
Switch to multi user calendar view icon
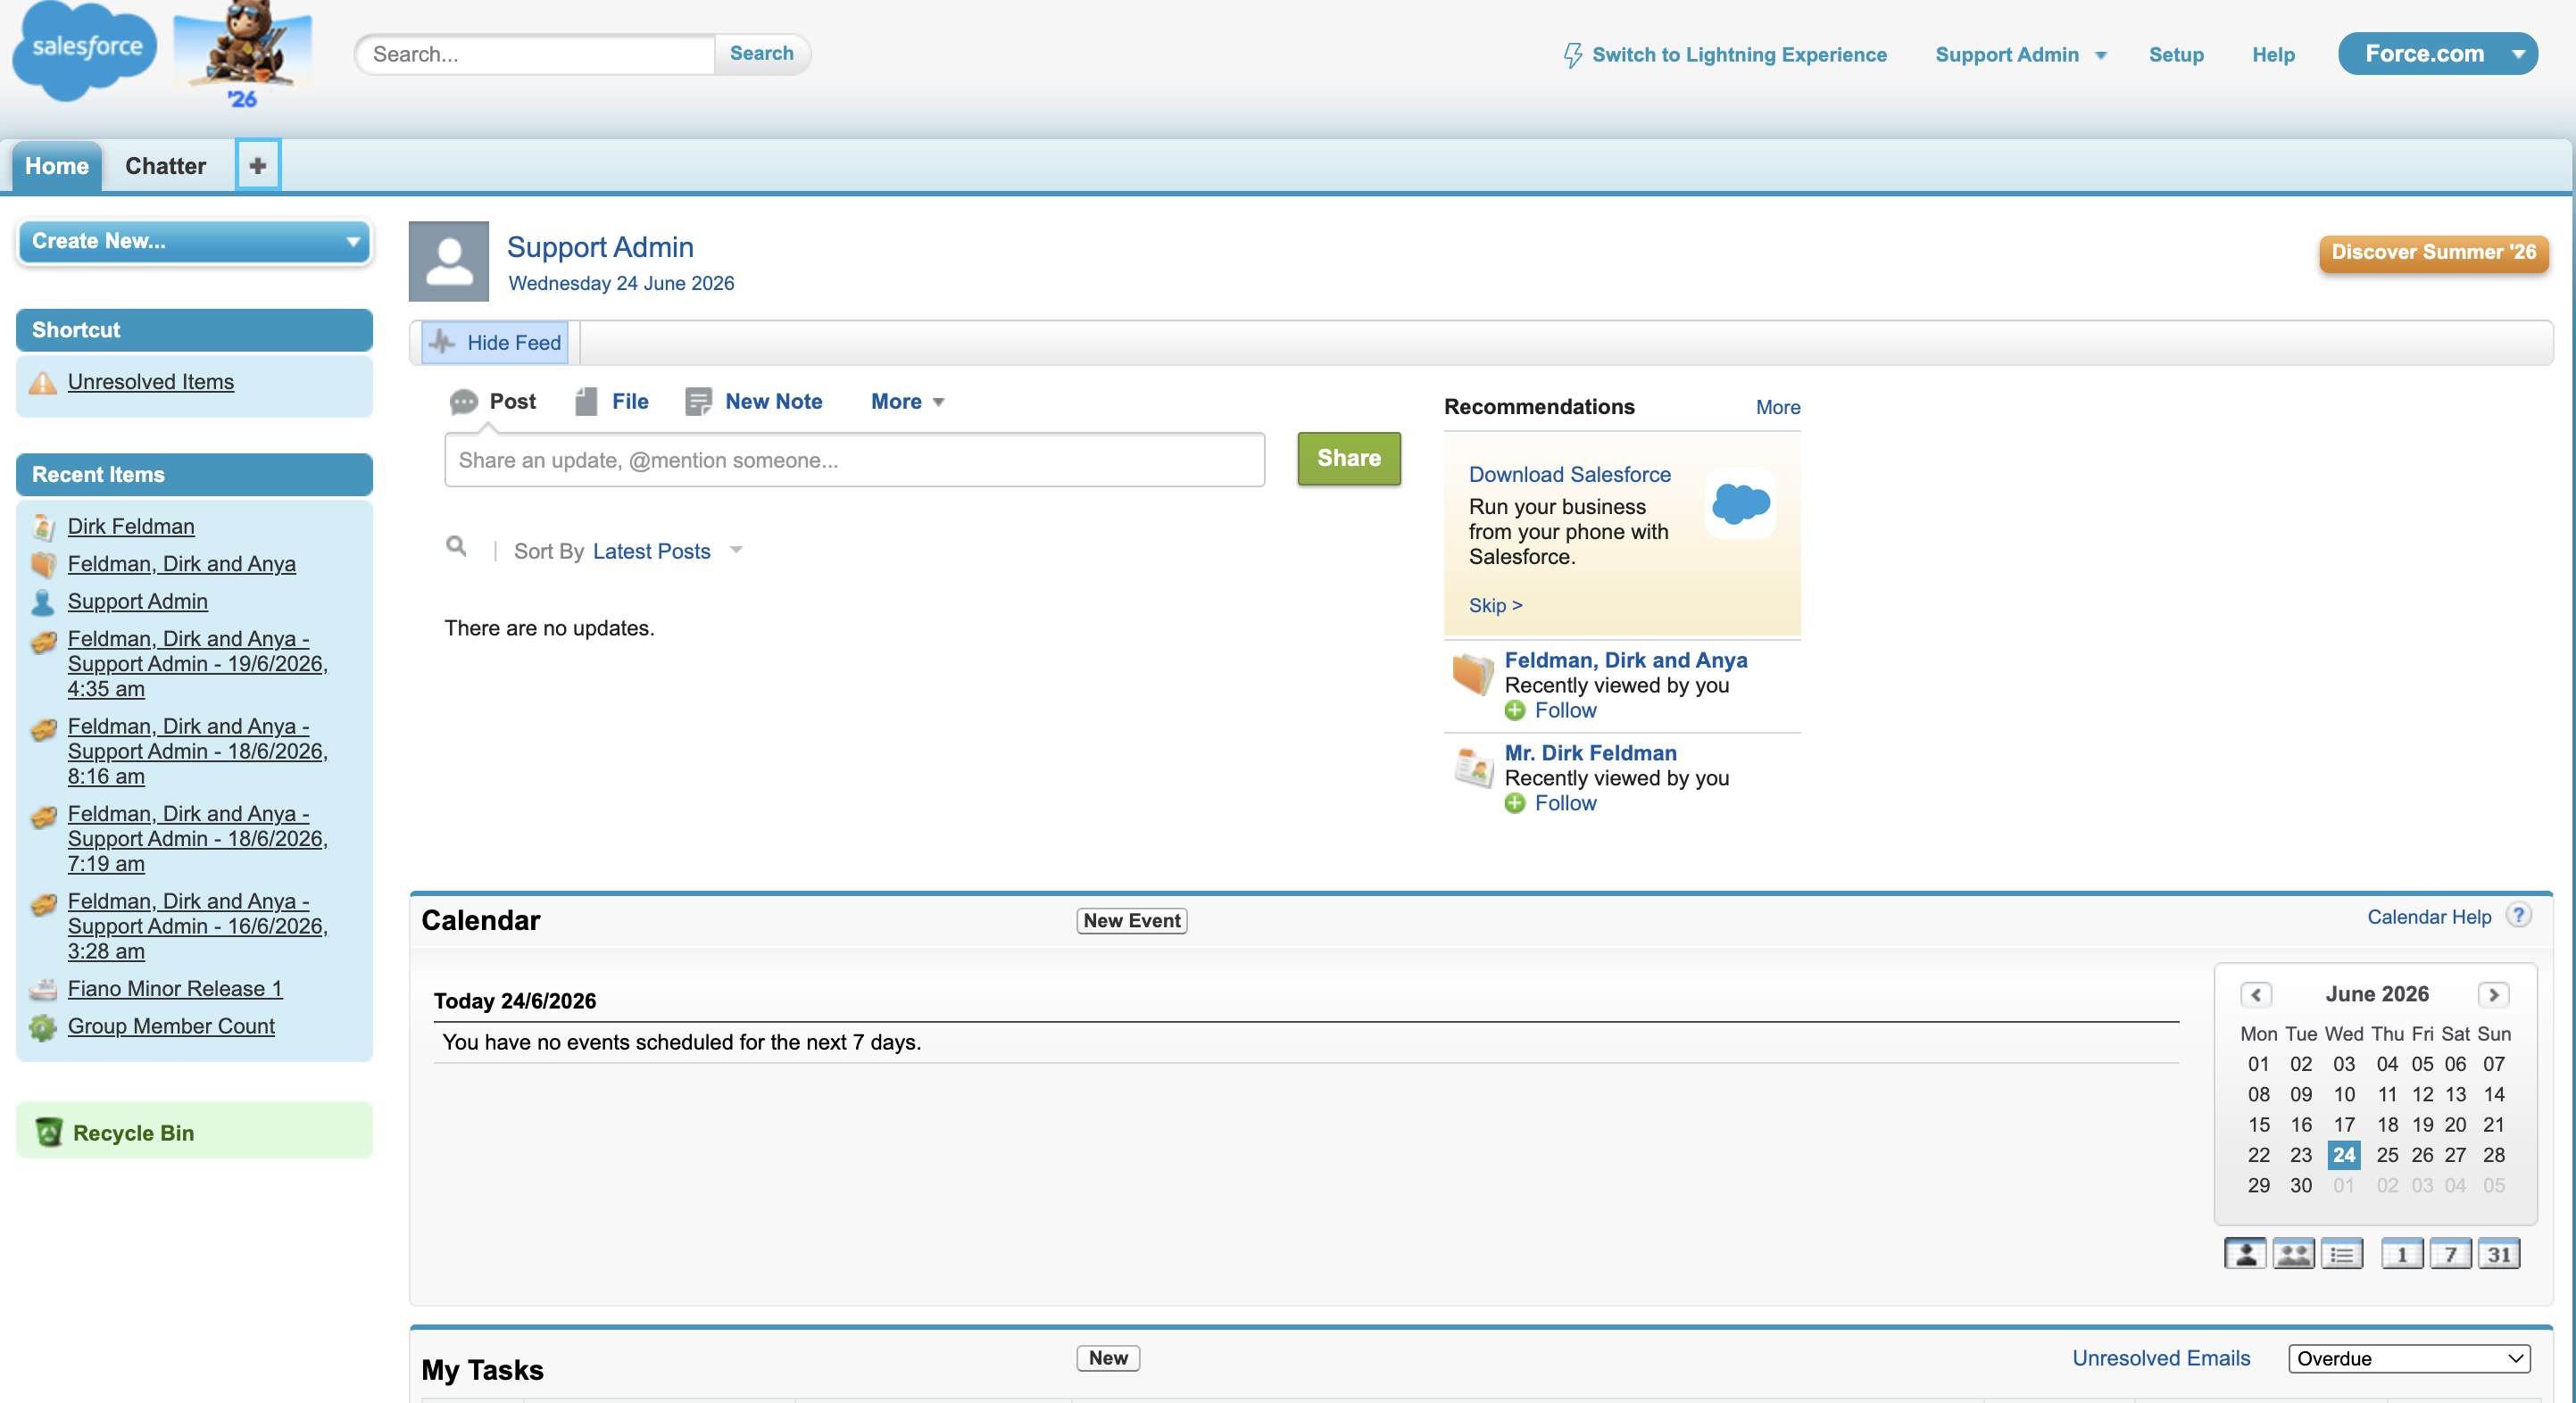[2293, 1254]
